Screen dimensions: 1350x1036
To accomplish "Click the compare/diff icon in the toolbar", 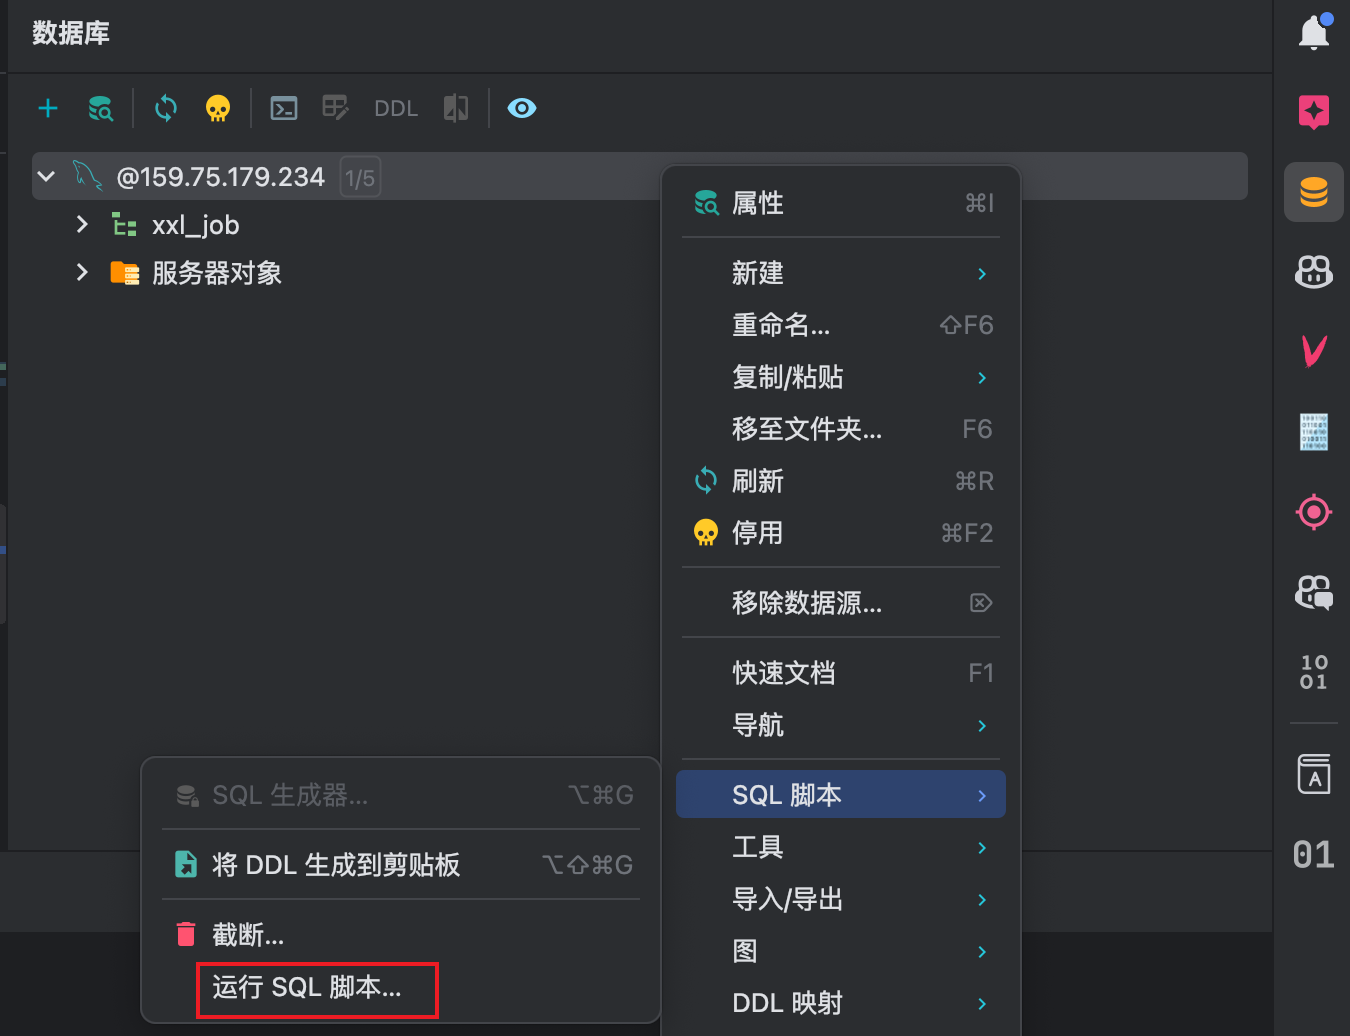I will click(455, 107).
